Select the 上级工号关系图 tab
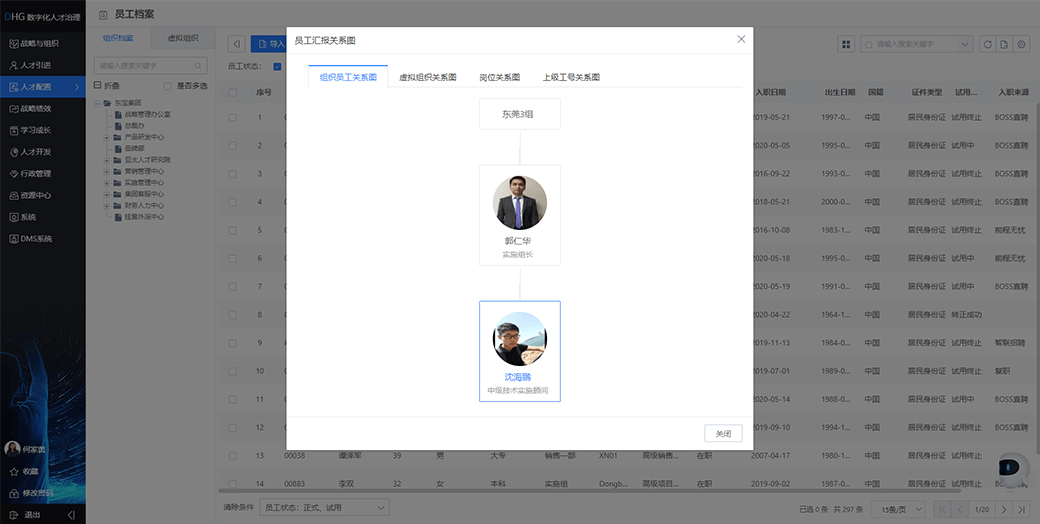1040x524 pixels. (x=571, y=77)
